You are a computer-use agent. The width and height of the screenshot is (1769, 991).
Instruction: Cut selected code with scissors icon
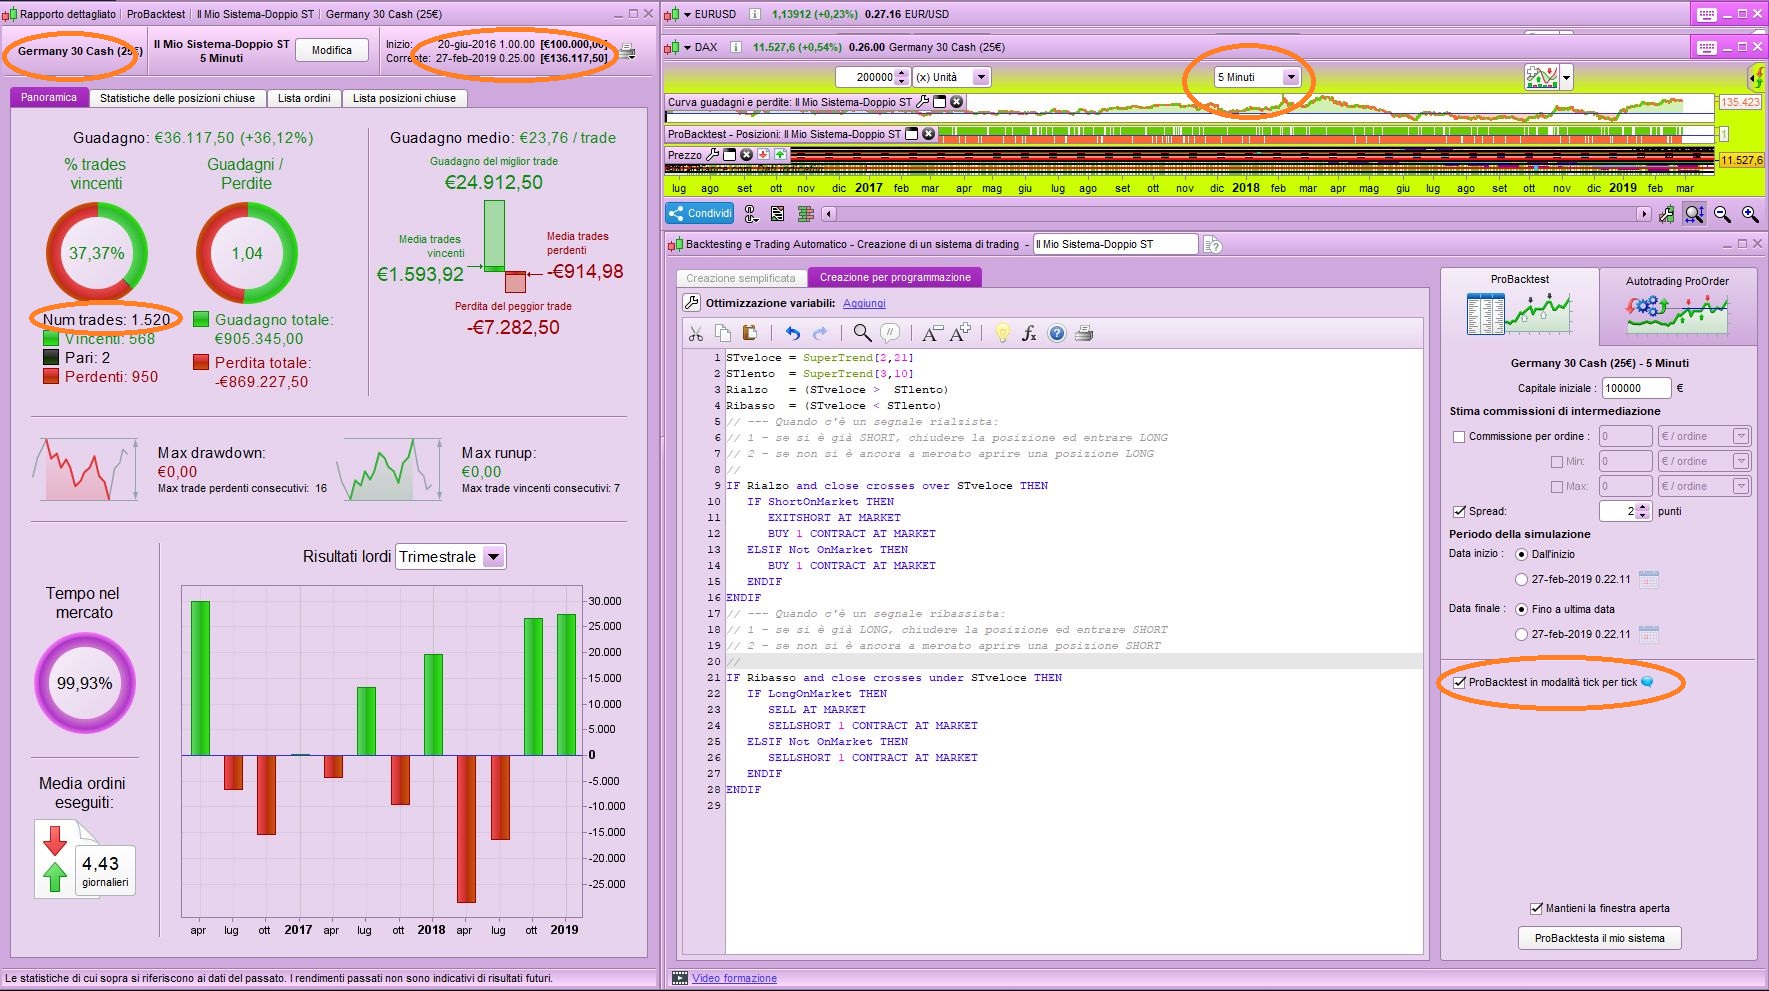tap(696, 334)
